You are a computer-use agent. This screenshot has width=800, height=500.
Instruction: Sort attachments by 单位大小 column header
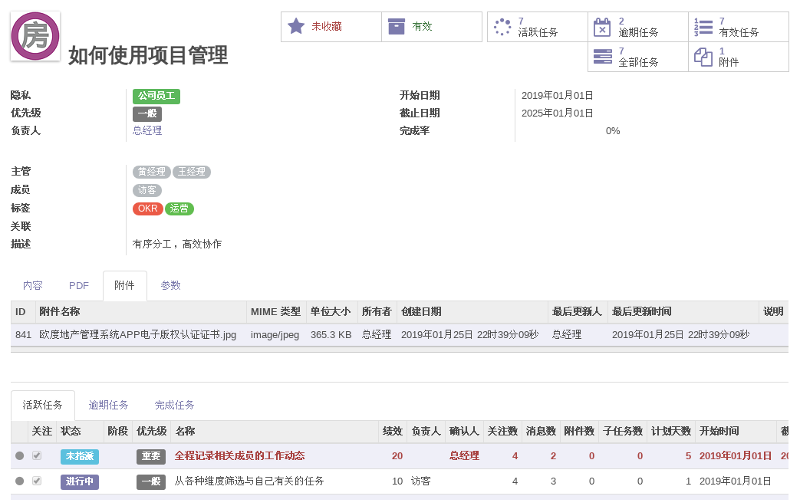(x=330, y=312)
